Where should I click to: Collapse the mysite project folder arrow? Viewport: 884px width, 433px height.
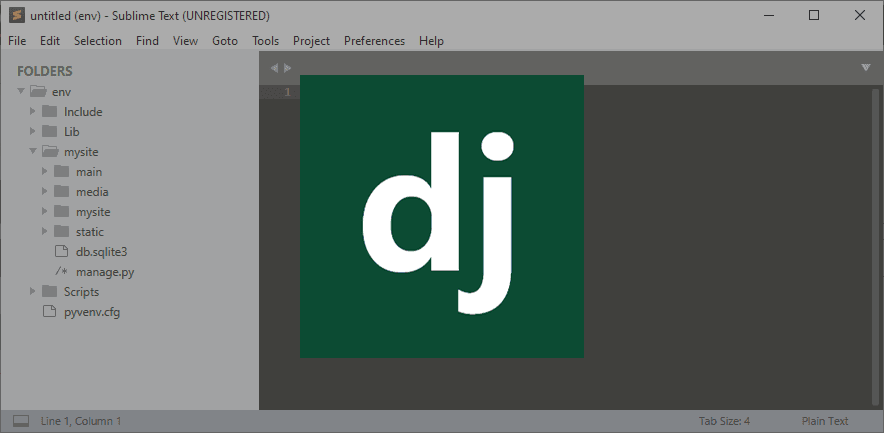pyautogui.click(x=33, y=151)
